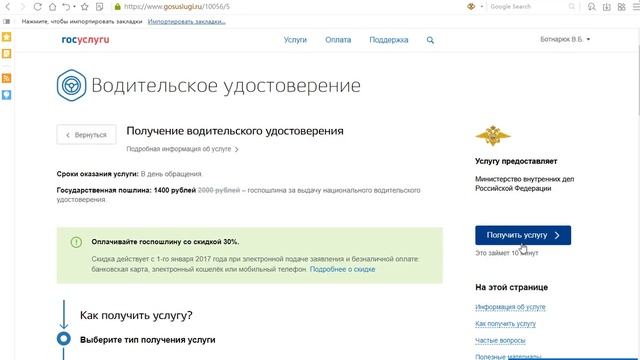
Task: Click the browser forward arrow
Action: point(22,7)
